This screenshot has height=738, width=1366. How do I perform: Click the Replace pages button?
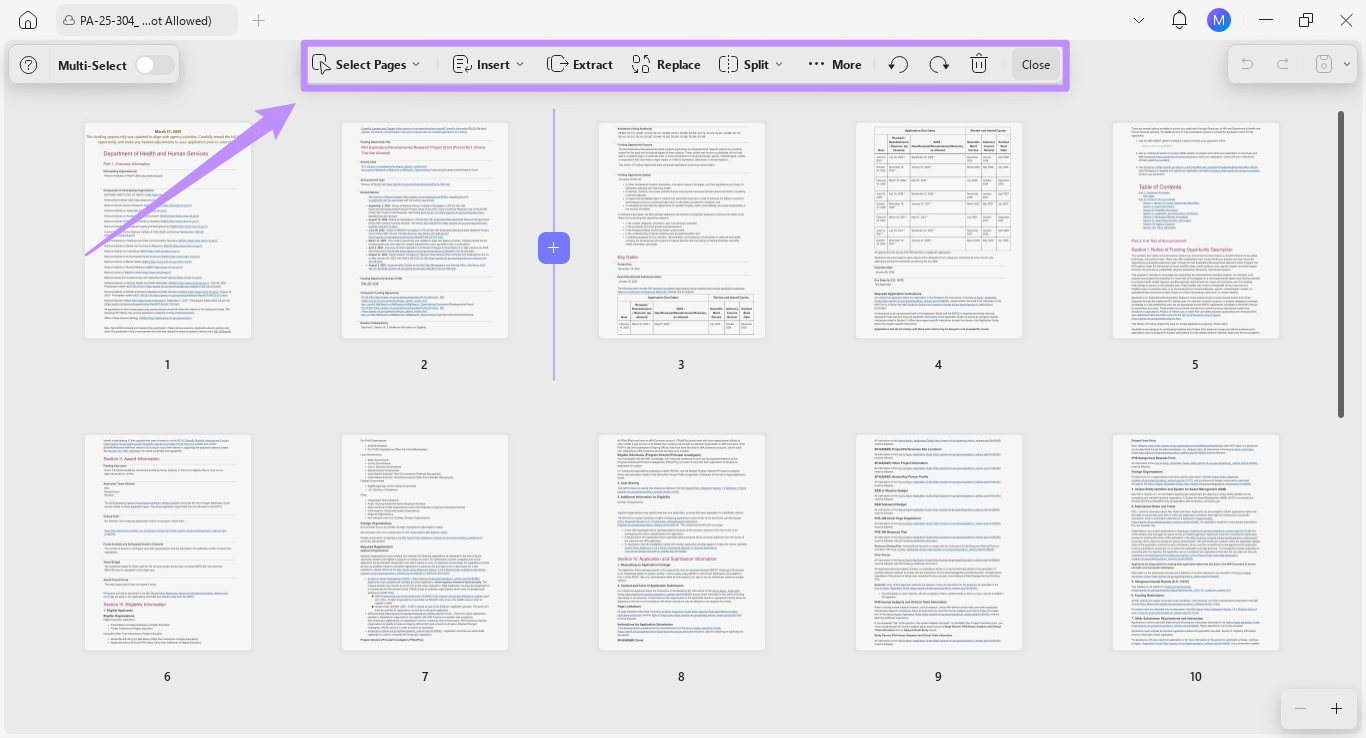[666, 65]
